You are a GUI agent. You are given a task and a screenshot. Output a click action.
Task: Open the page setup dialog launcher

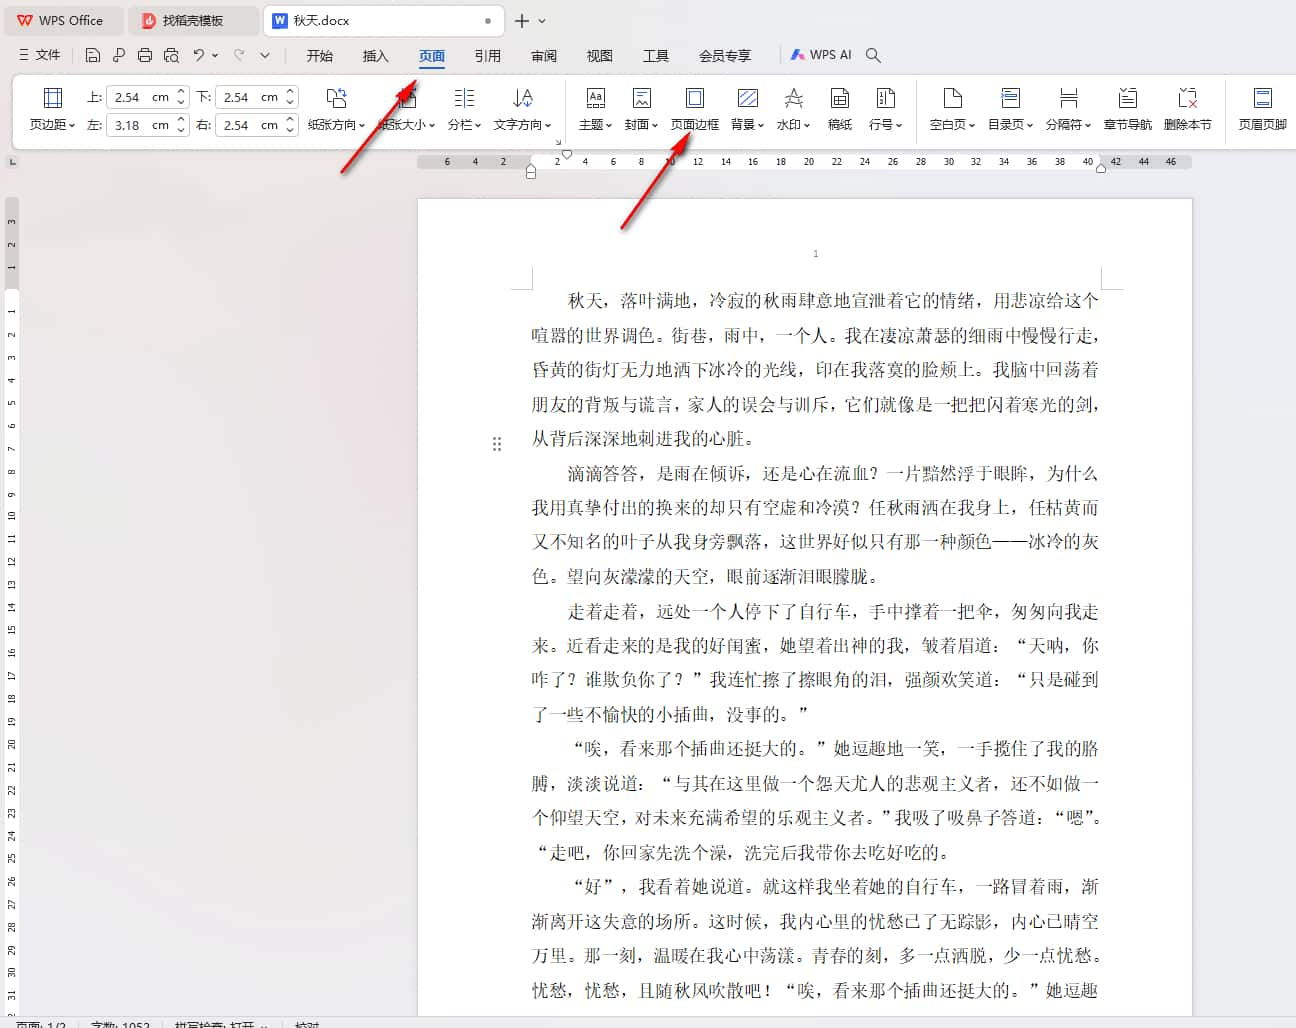pos(558,142)
